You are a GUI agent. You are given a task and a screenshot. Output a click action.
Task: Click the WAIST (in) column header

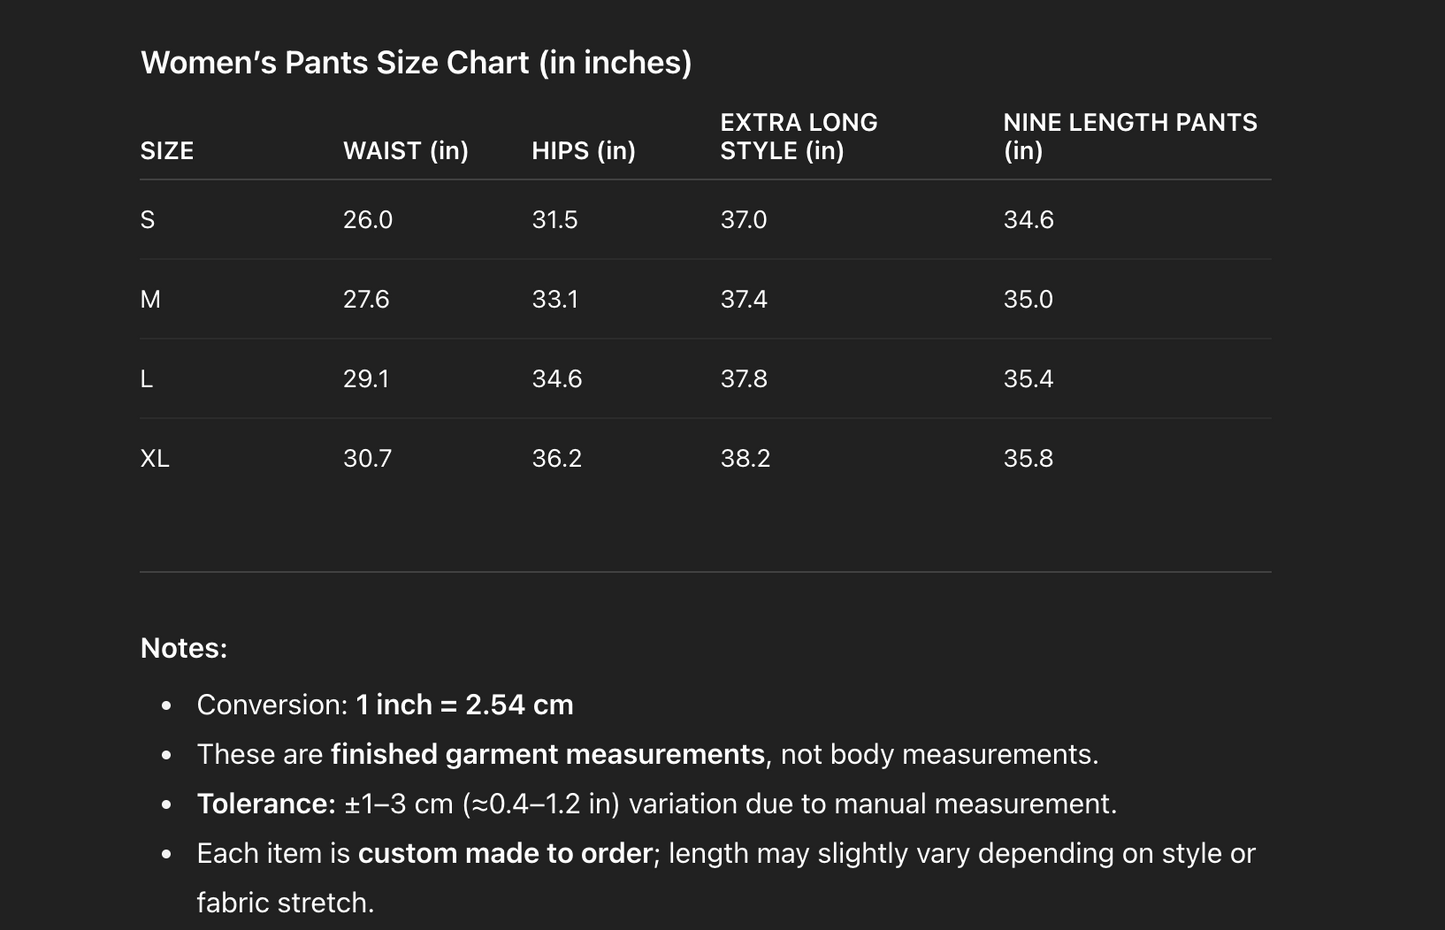point(405,151)
